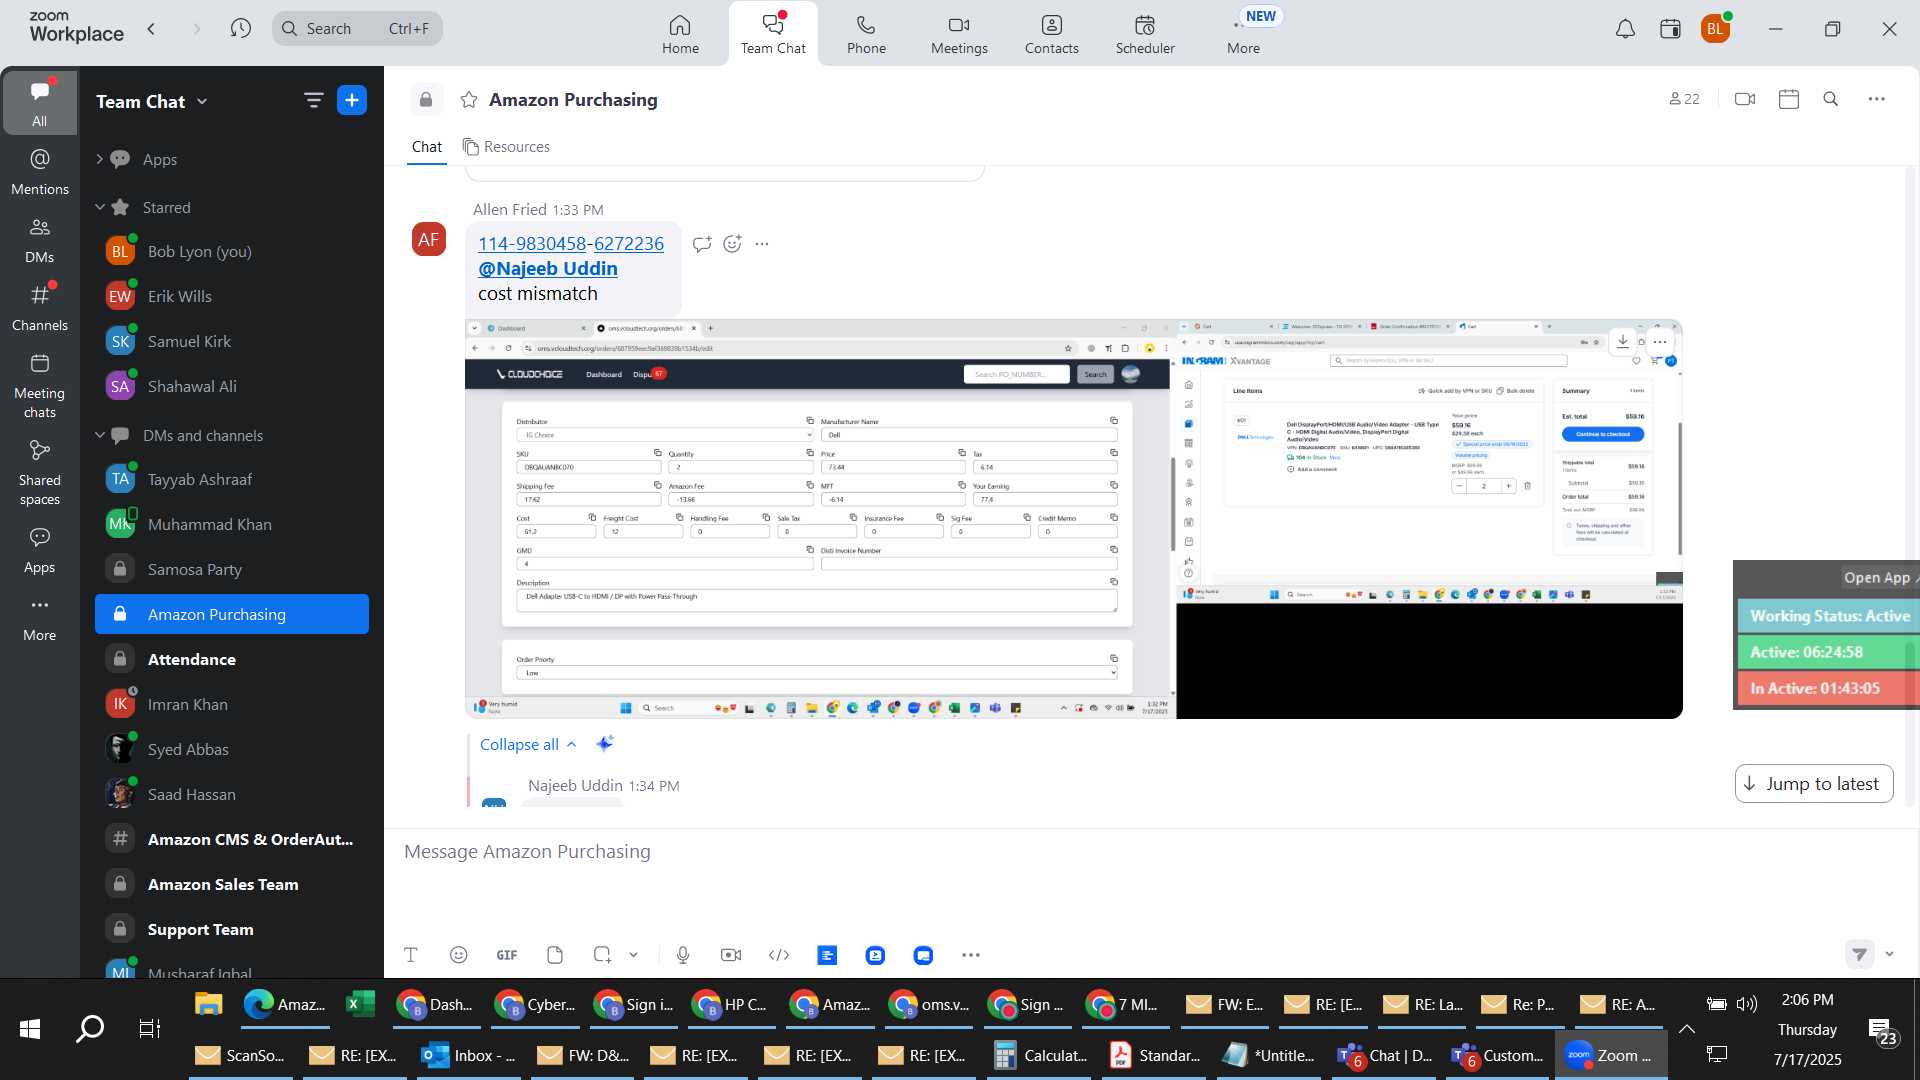Attach a file to the message
Image resolution: width=1920 pixels, height=1080 pixels.
click(x=555, y=955)
